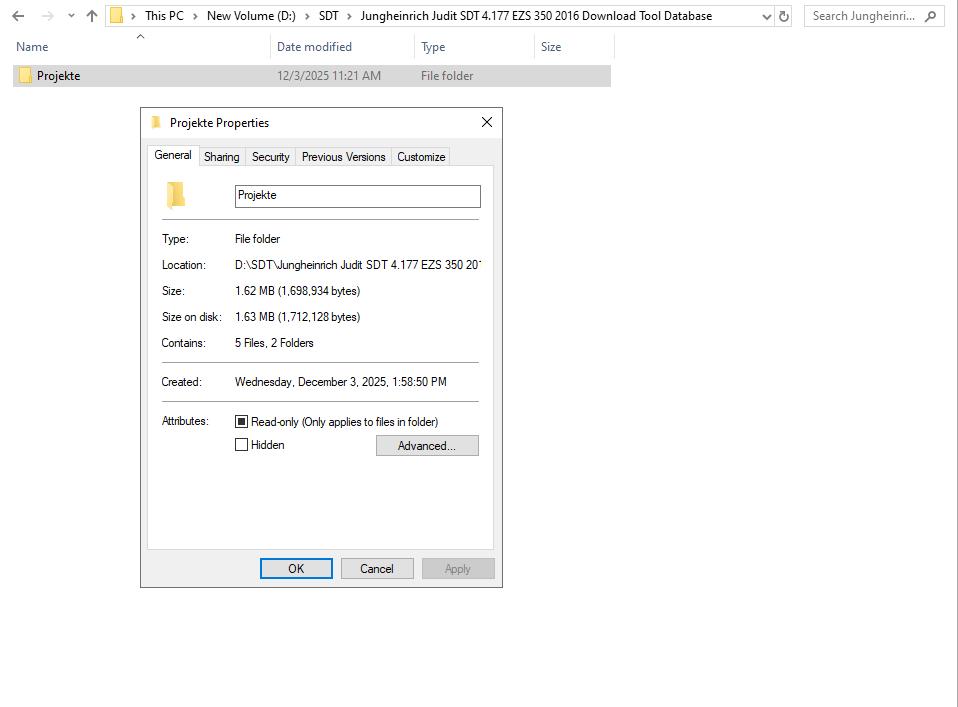Select New Volume (D:) breadcrumb
Screen dimensions: 958x707
pyautogui.click(x=251, y=16)
